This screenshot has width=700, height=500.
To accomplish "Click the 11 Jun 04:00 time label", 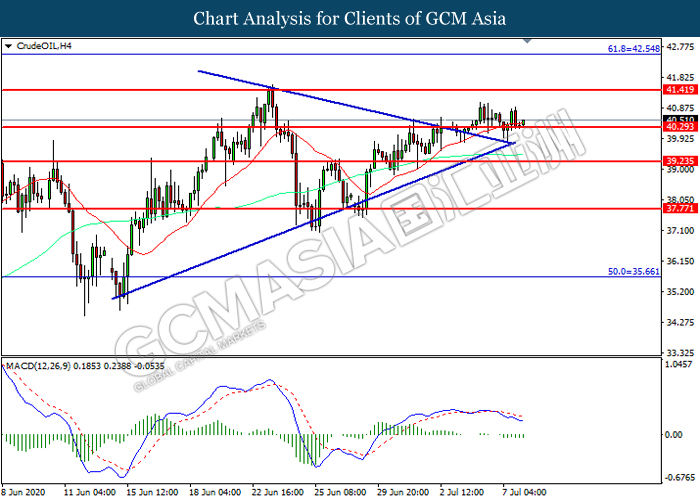I will tap(90, 492).
